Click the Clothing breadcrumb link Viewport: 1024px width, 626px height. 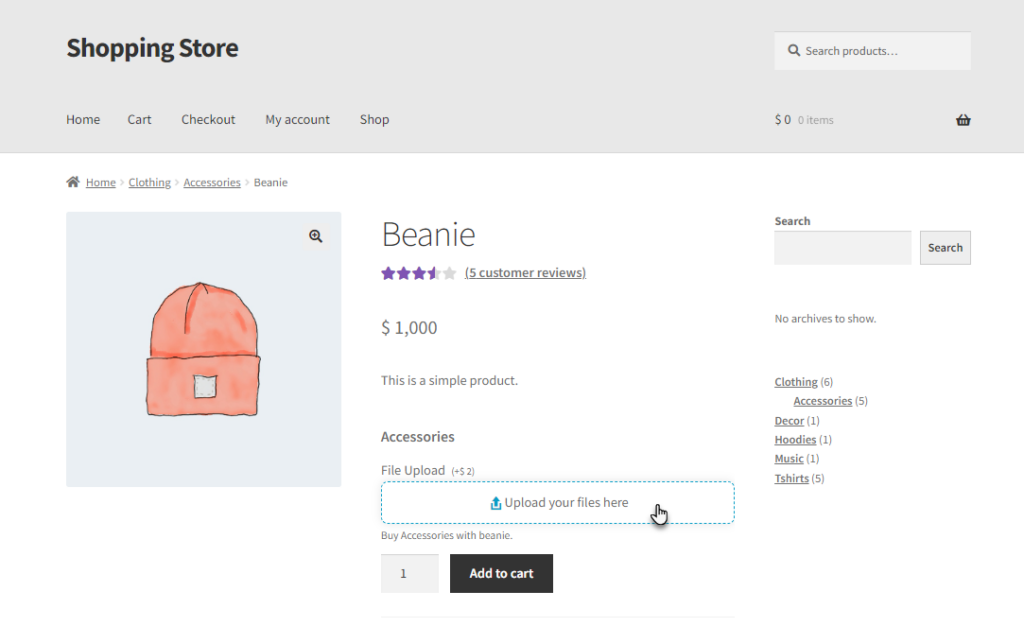[150, 182]
